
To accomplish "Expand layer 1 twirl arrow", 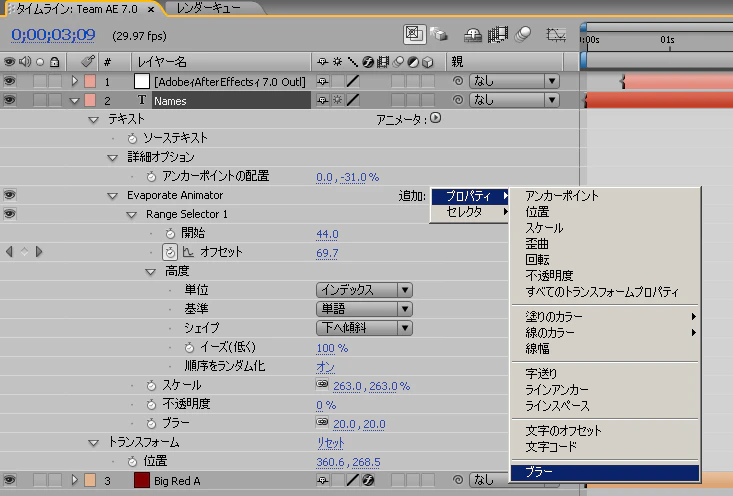I will point(74,81).
